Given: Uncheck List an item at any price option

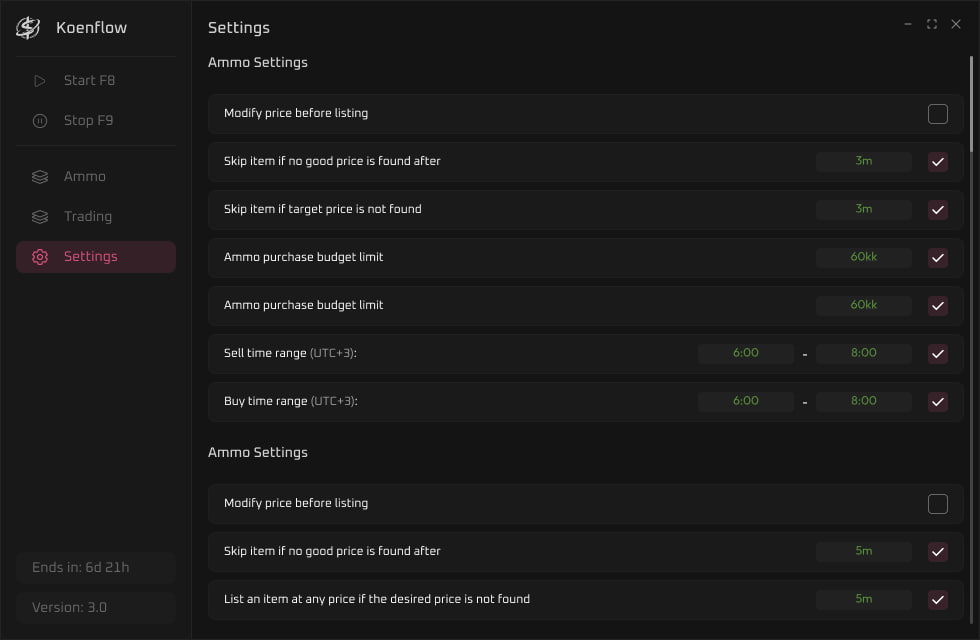Looking at the screenshot, I should tap(938, 599).
